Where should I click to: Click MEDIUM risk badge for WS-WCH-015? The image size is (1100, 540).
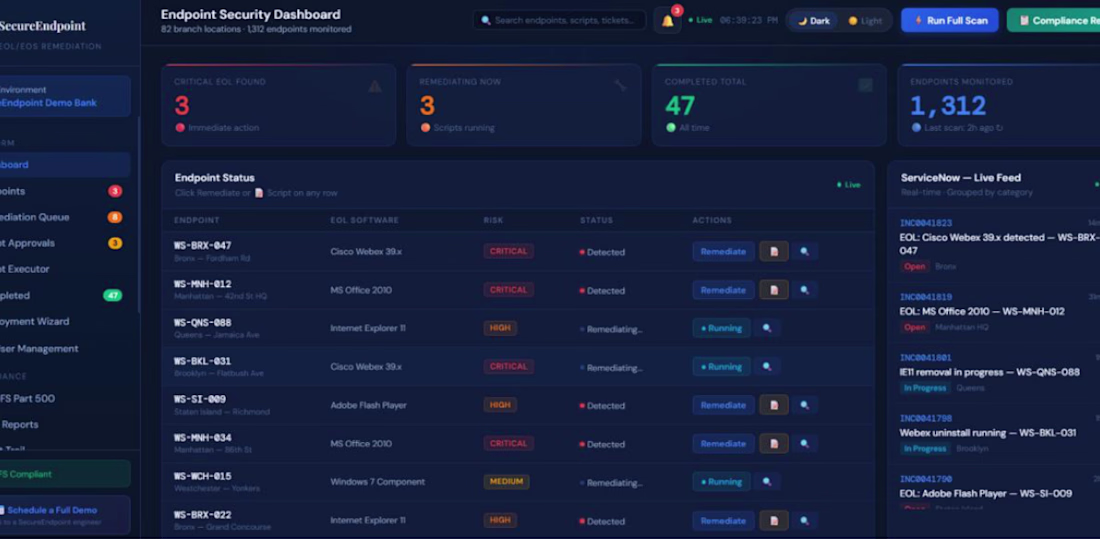[506, 482]
